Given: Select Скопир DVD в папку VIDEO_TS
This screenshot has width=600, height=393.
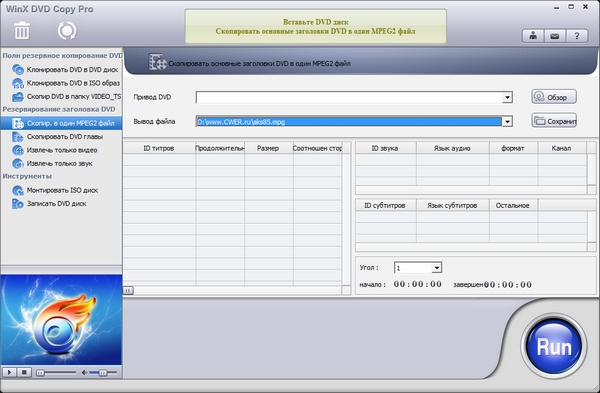Looking at the screenshot, I should click(66, 96).
